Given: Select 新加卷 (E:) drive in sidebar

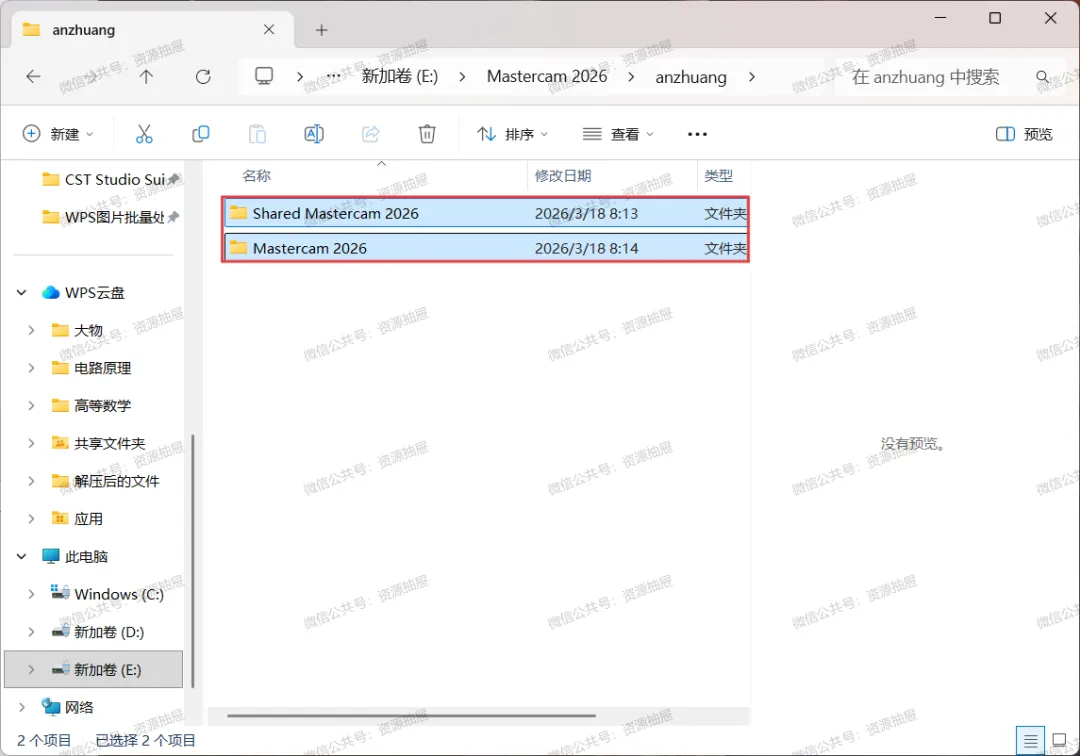Looking at the screenshot, I should tap(94, 669).
